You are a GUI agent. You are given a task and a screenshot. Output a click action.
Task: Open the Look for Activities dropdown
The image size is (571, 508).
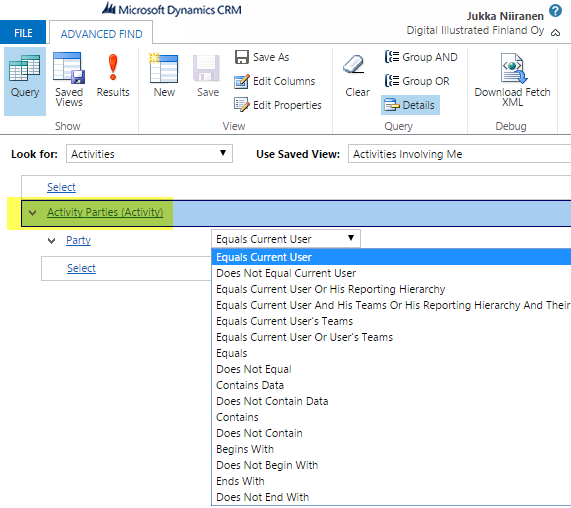pos(149,154)
